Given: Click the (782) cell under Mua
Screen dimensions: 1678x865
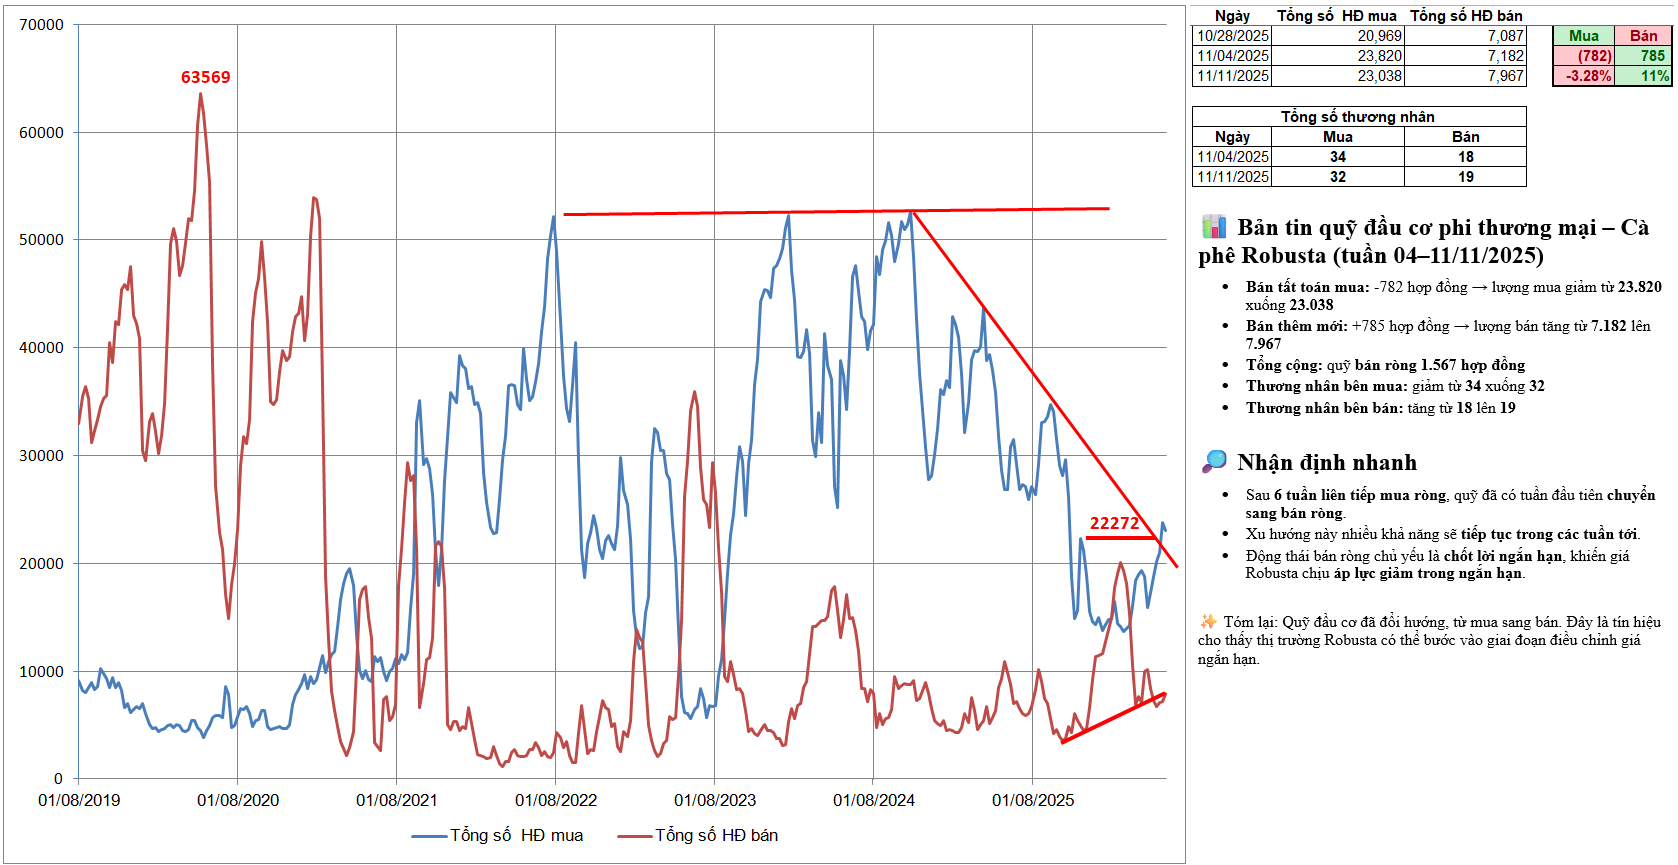Looking at the screenshot, I should pyautogui.click(x=1583, y=56).
